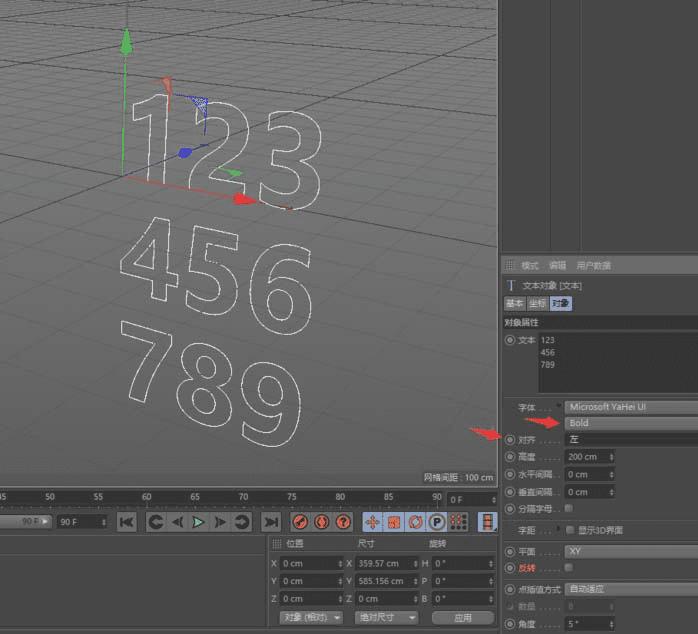Check the 显示3D界面 checkbox

570,529
